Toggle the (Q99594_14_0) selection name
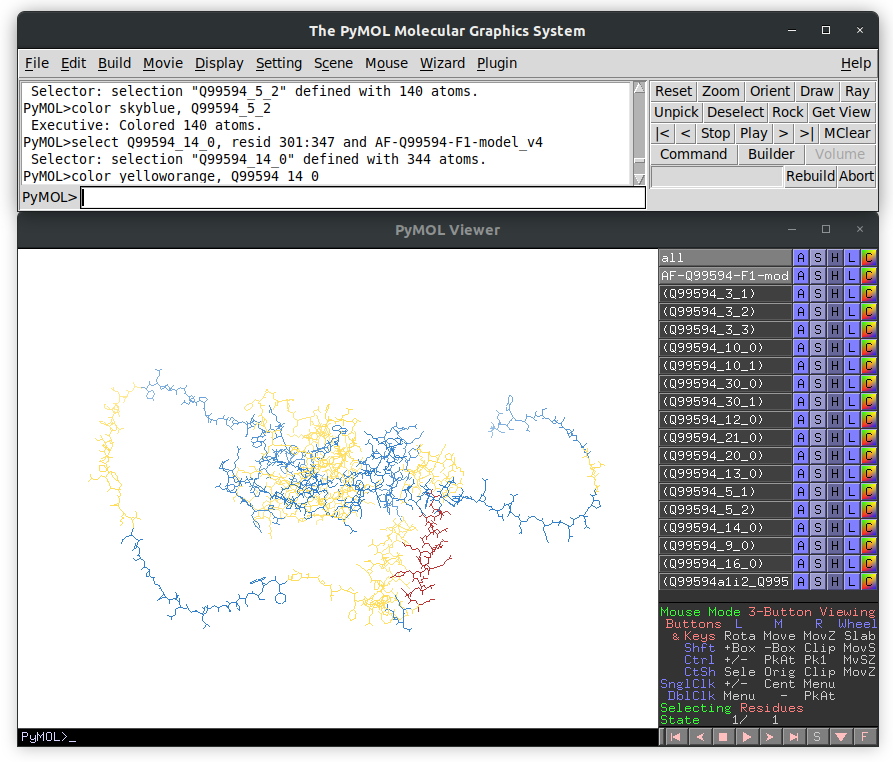Screen dimensions: 893x762 [725, 528]
